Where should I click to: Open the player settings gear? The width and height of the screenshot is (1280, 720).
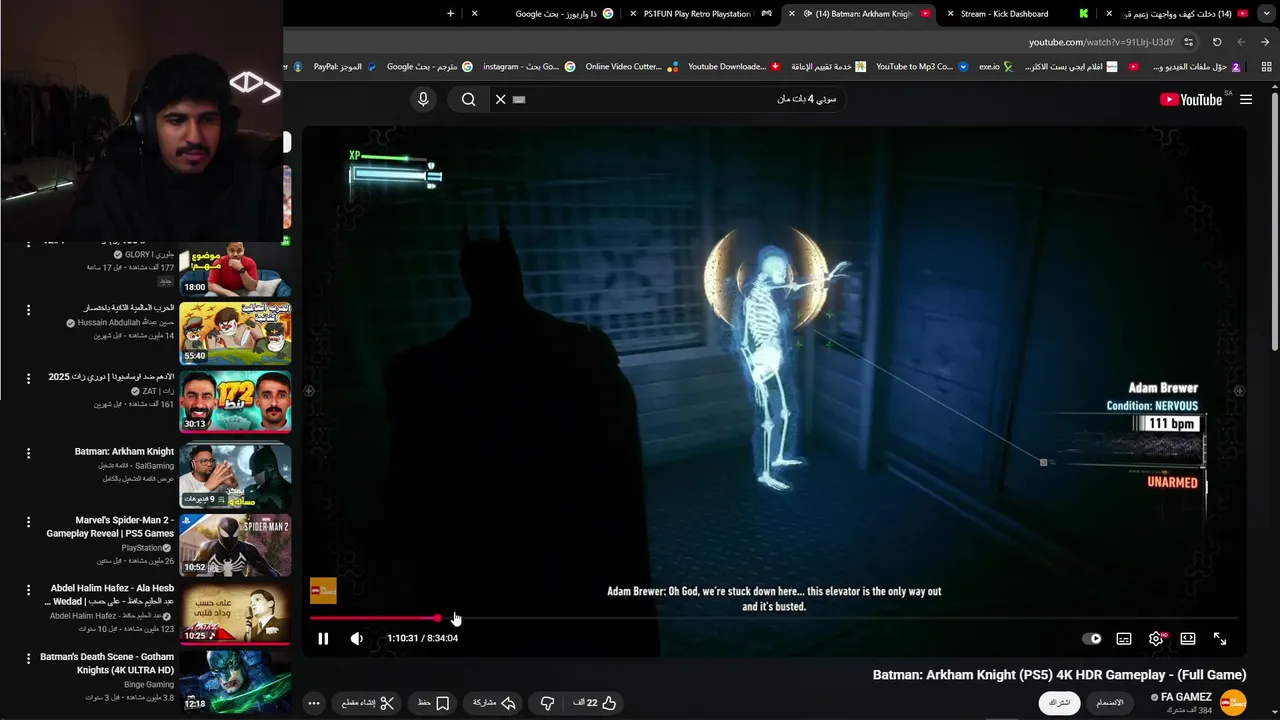(x=1156, y=638)
